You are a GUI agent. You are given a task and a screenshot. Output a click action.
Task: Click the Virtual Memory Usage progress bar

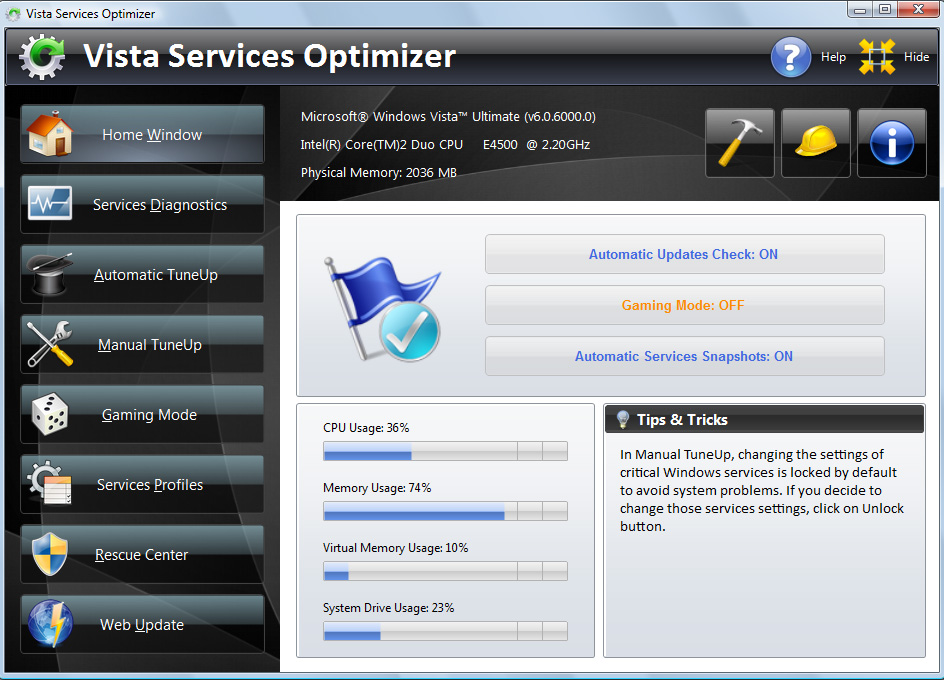(x=446, y=571)
